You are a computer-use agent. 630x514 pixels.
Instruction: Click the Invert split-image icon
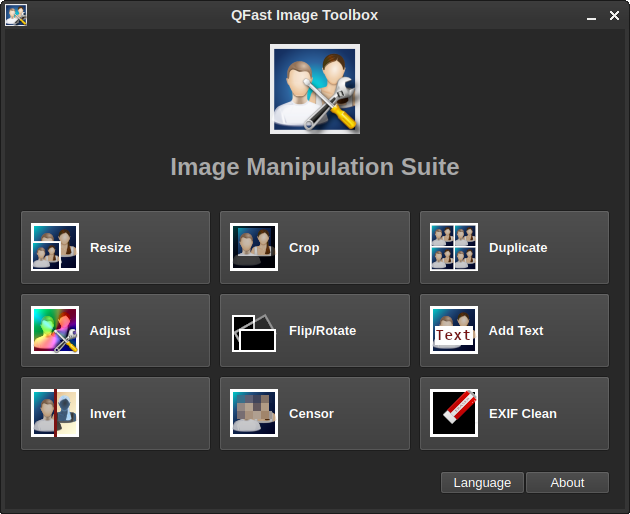(55, 413)
